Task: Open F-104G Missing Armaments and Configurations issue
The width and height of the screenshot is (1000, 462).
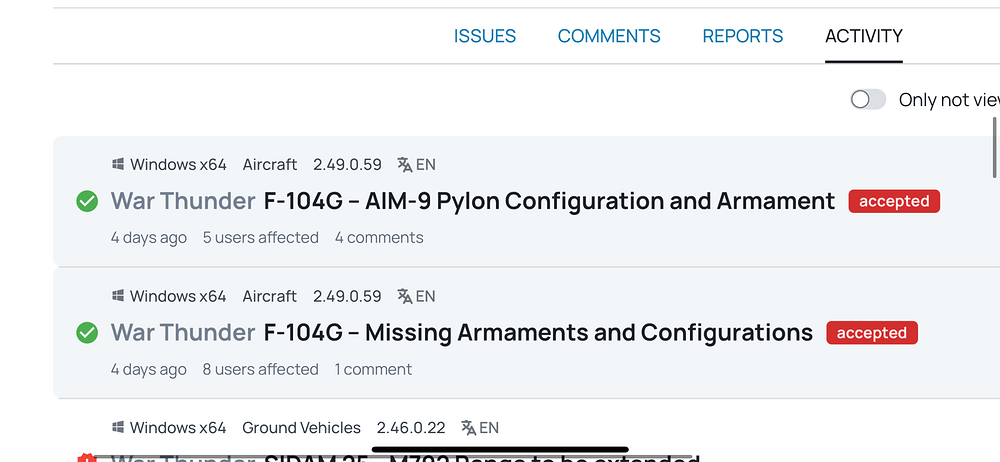Action: click(538, 332)
